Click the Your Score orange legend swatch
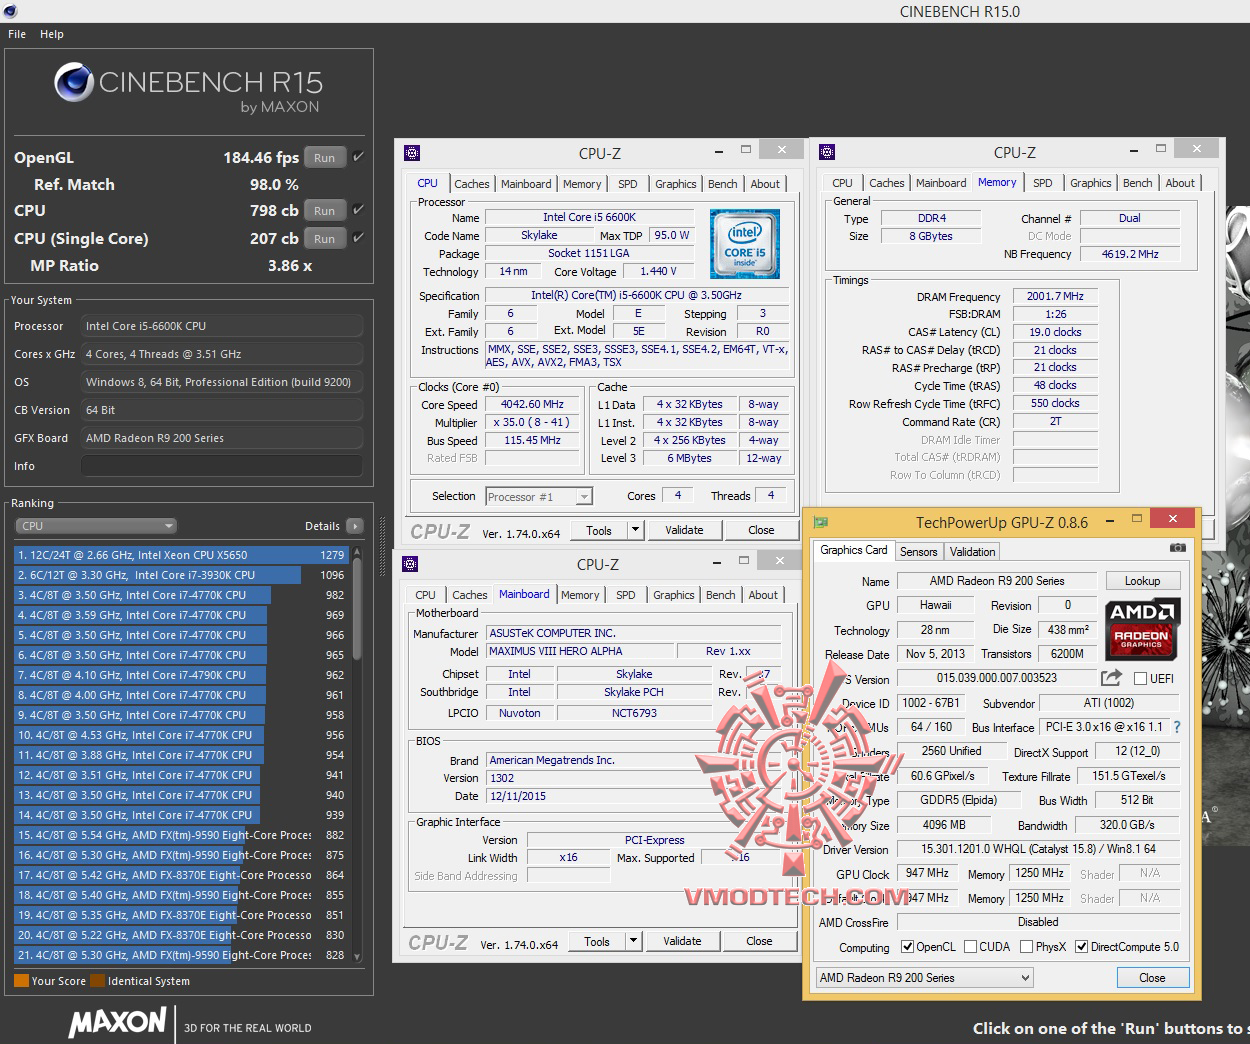1250x1044 pixels. 21,981
